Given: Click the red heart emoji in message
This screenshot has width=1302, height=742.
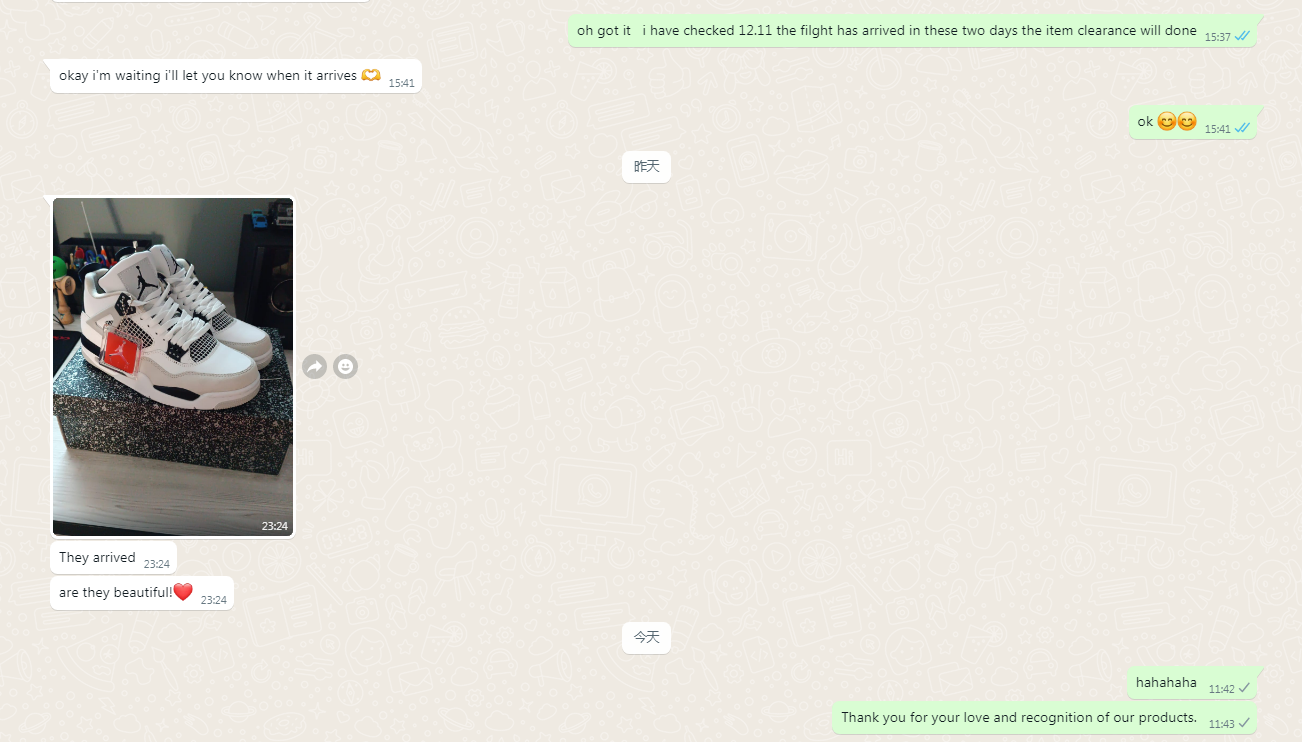Looking at the screenshot, I should 183,592.
